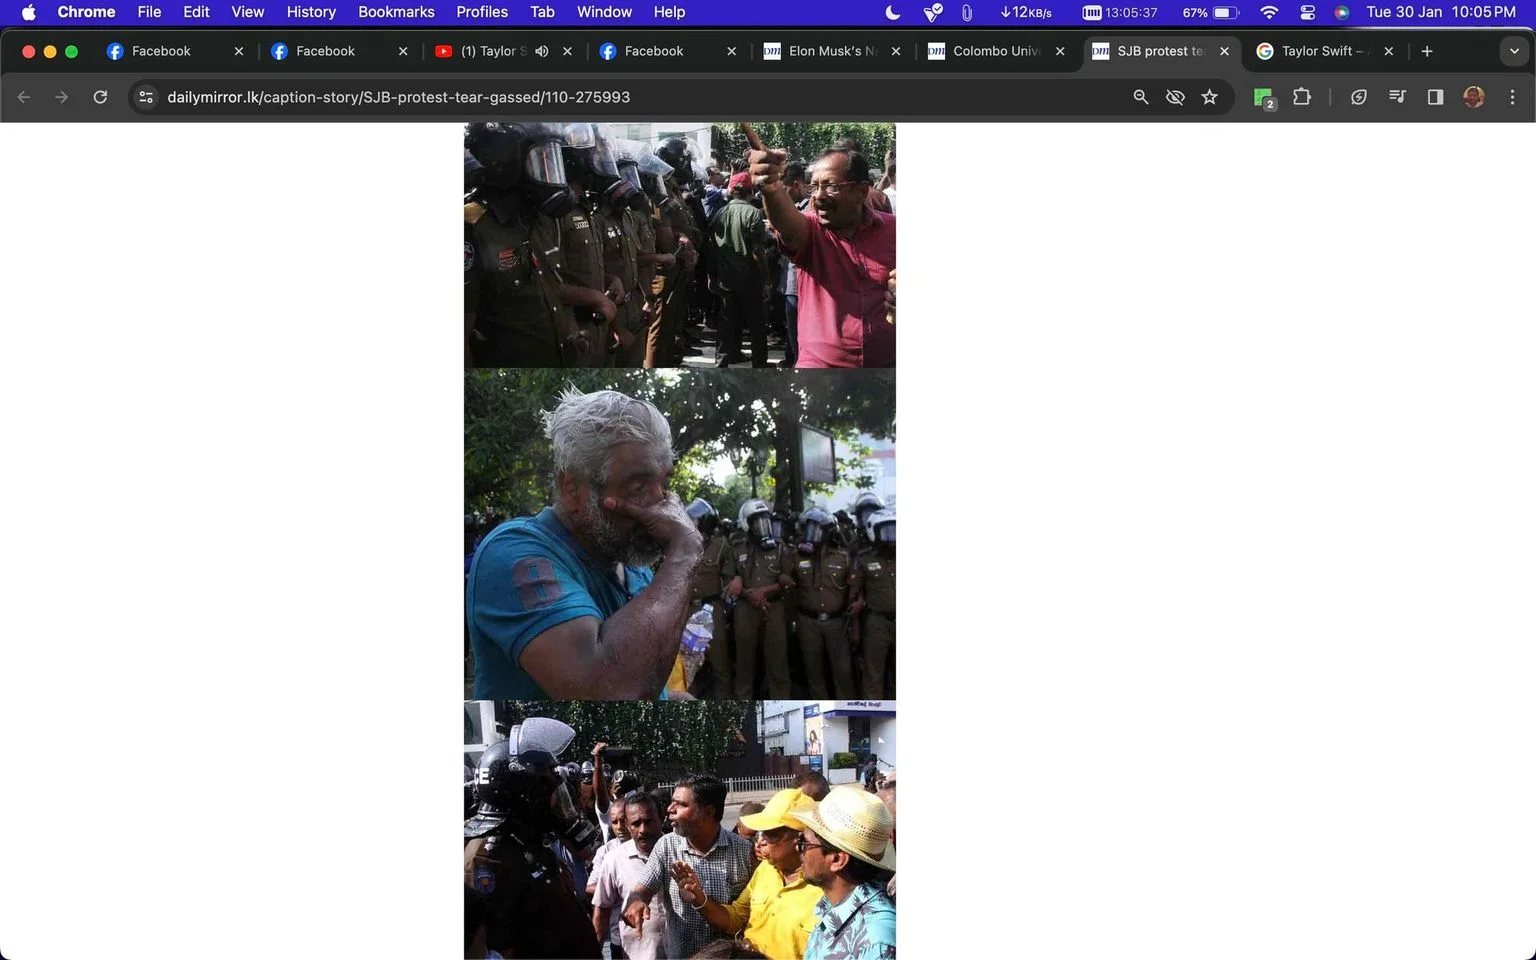The width and height of the screenshot is (1536, 960).
Task: Click the dailymirror.lk address bar URL
Action: tap(398, 97)
